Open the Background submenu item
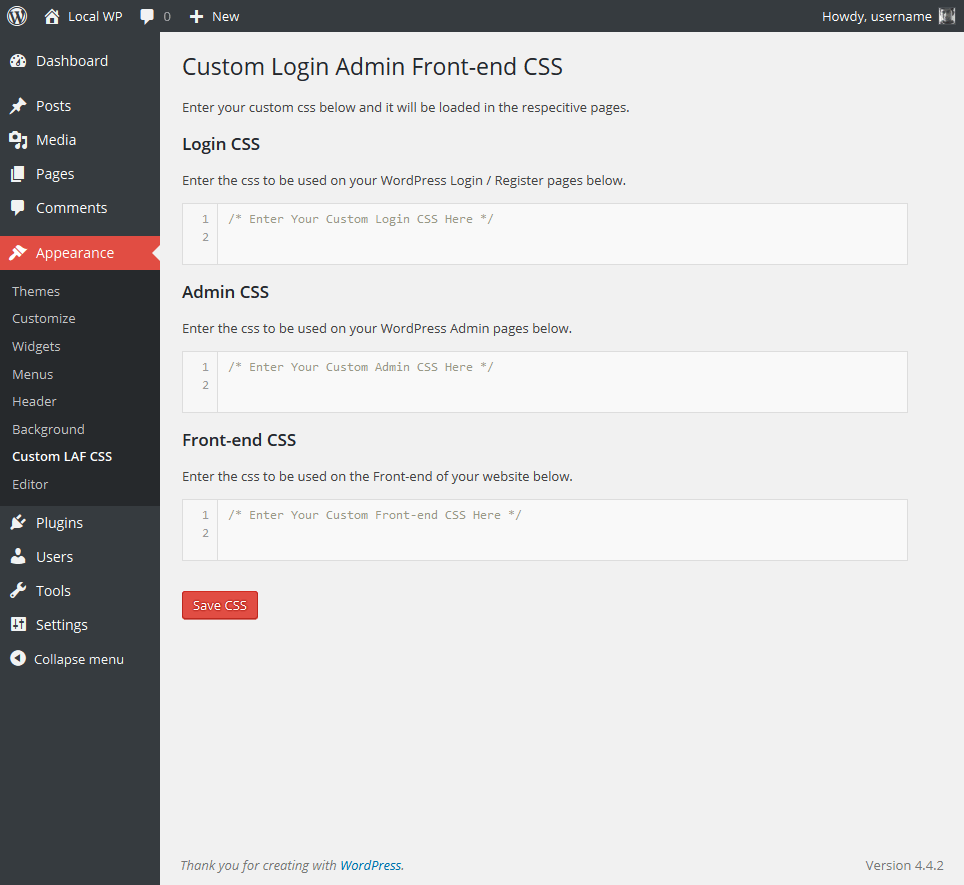The width and height of the screenshot is (964, 885). pyautogui.click(x=49, y=429)
